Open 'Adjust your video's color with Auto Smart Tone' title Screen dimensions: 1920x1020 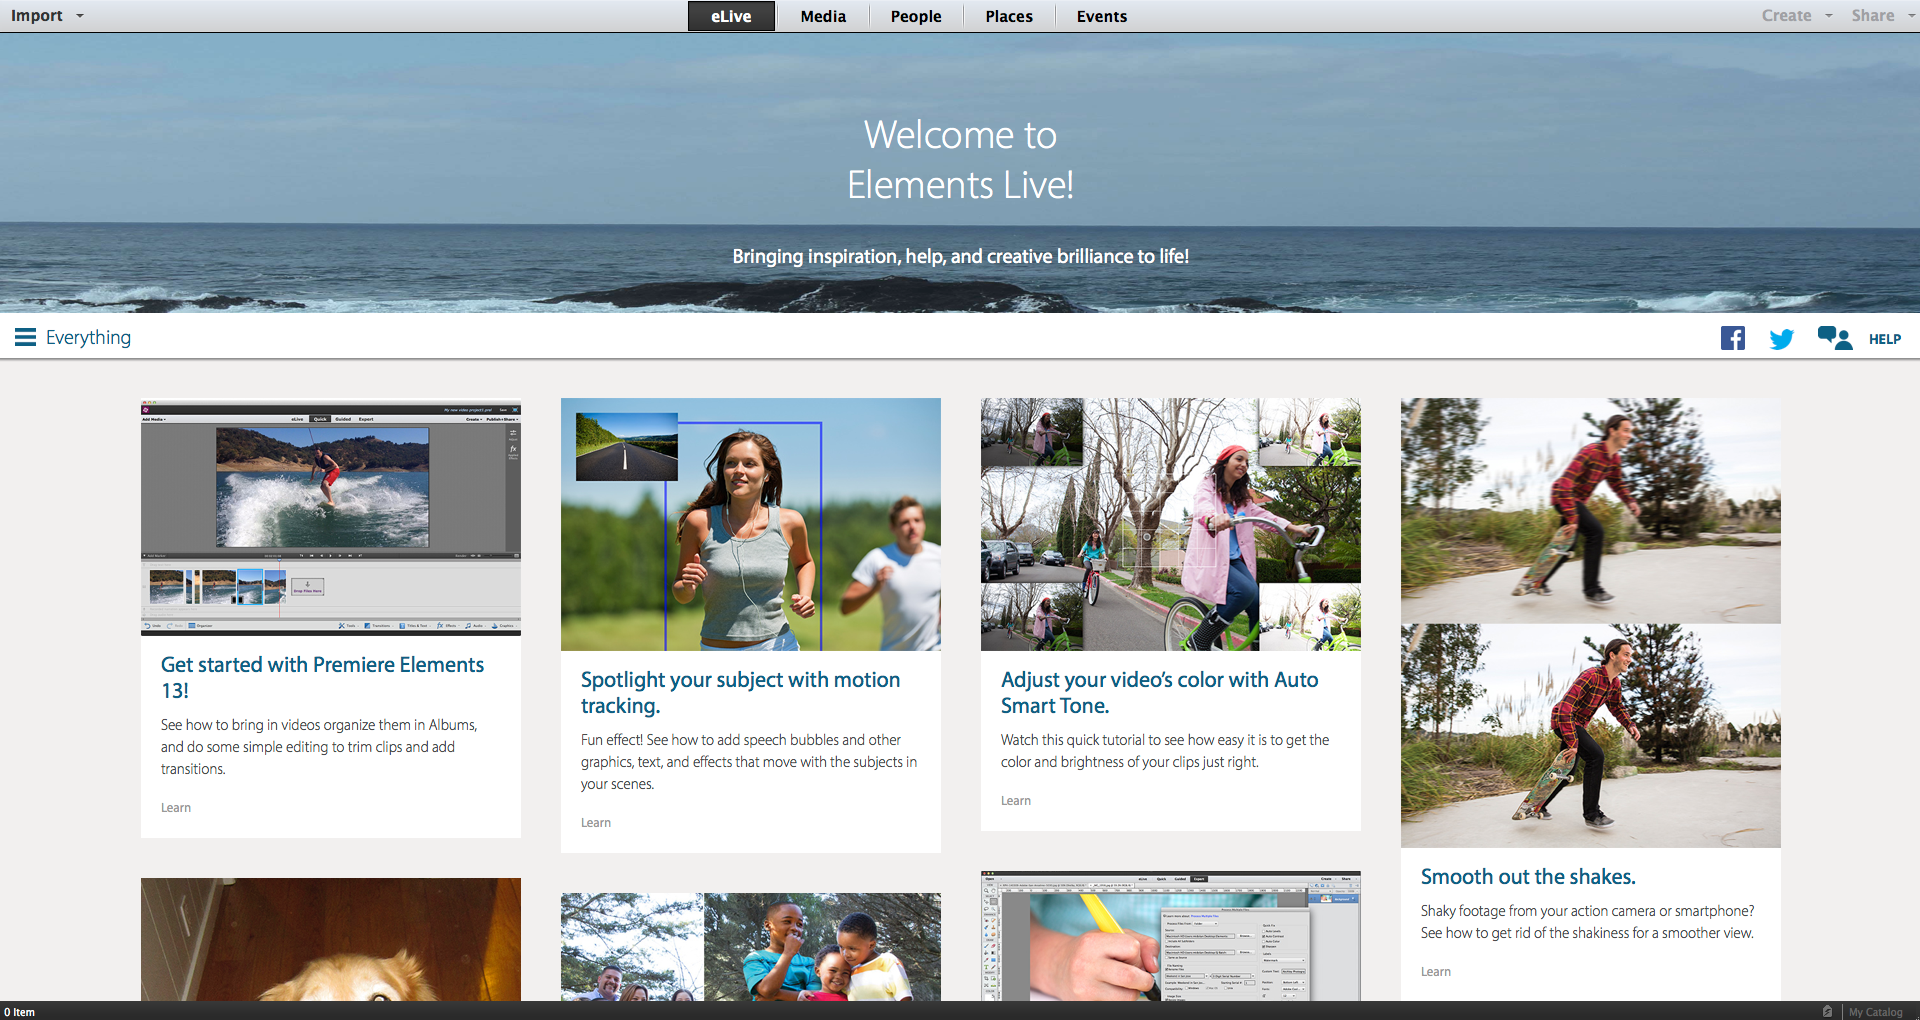[1159, 693]
